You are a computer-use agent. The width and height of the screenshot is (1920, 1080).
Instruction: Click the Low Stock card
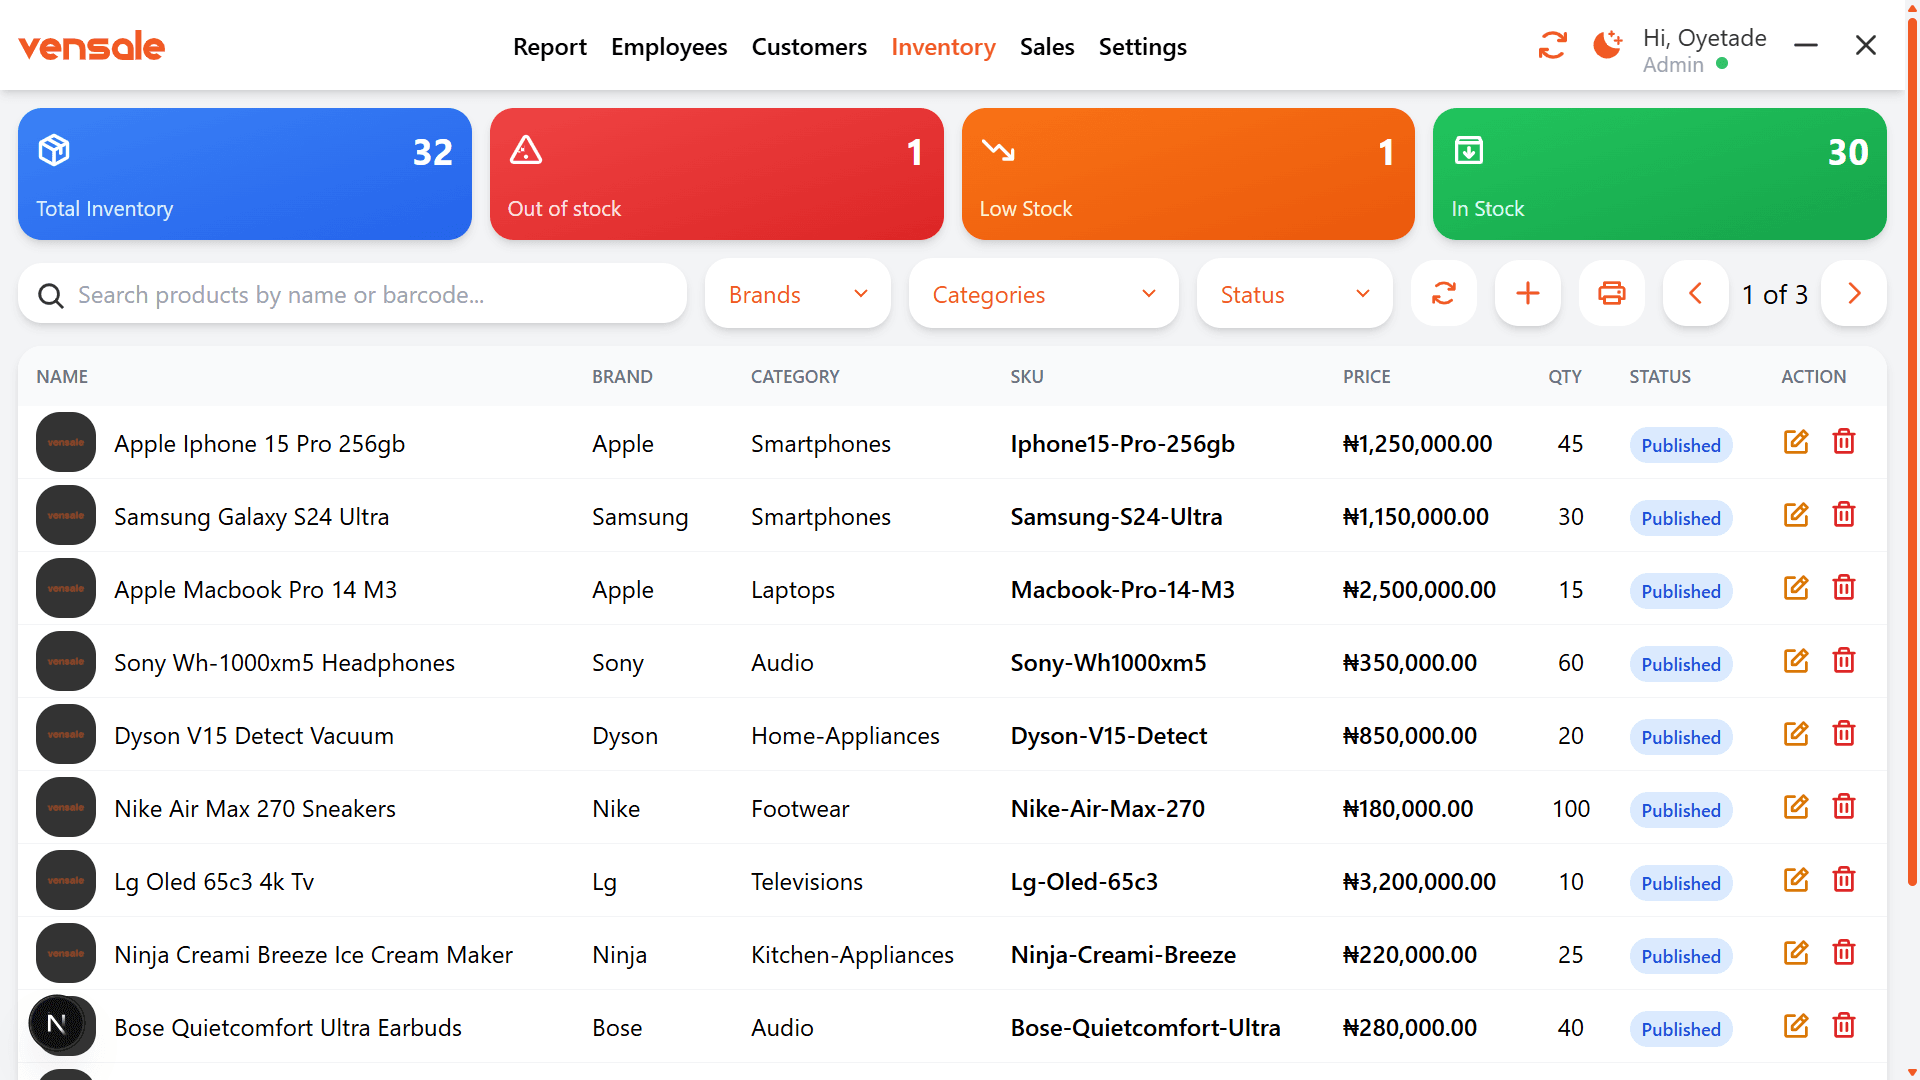[x=1188, y=174]
